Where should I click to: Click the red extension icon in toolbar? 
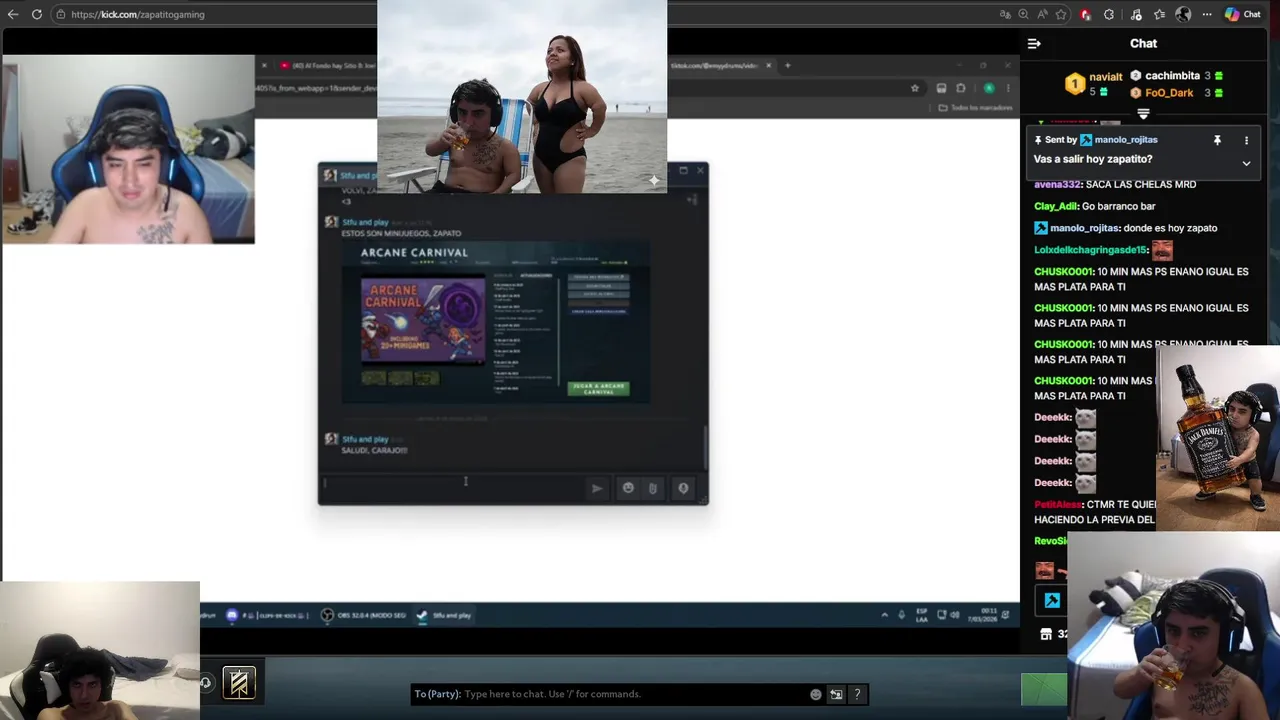[x=1085, y=14]
